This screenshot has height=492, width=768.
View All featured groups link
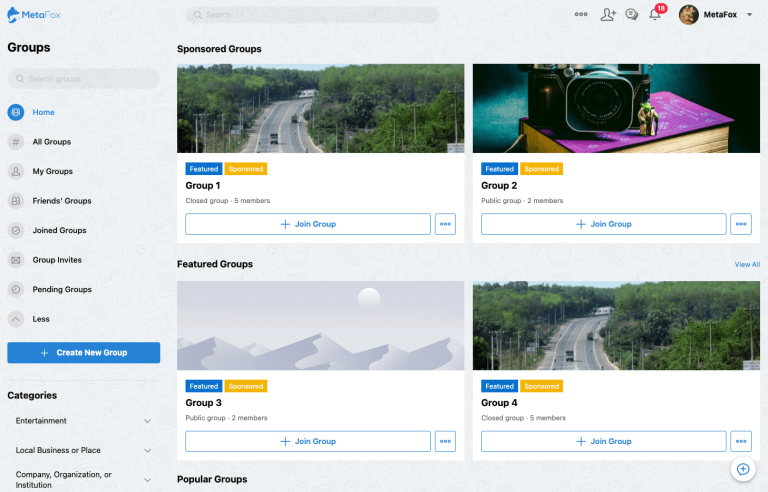point(747,265)
